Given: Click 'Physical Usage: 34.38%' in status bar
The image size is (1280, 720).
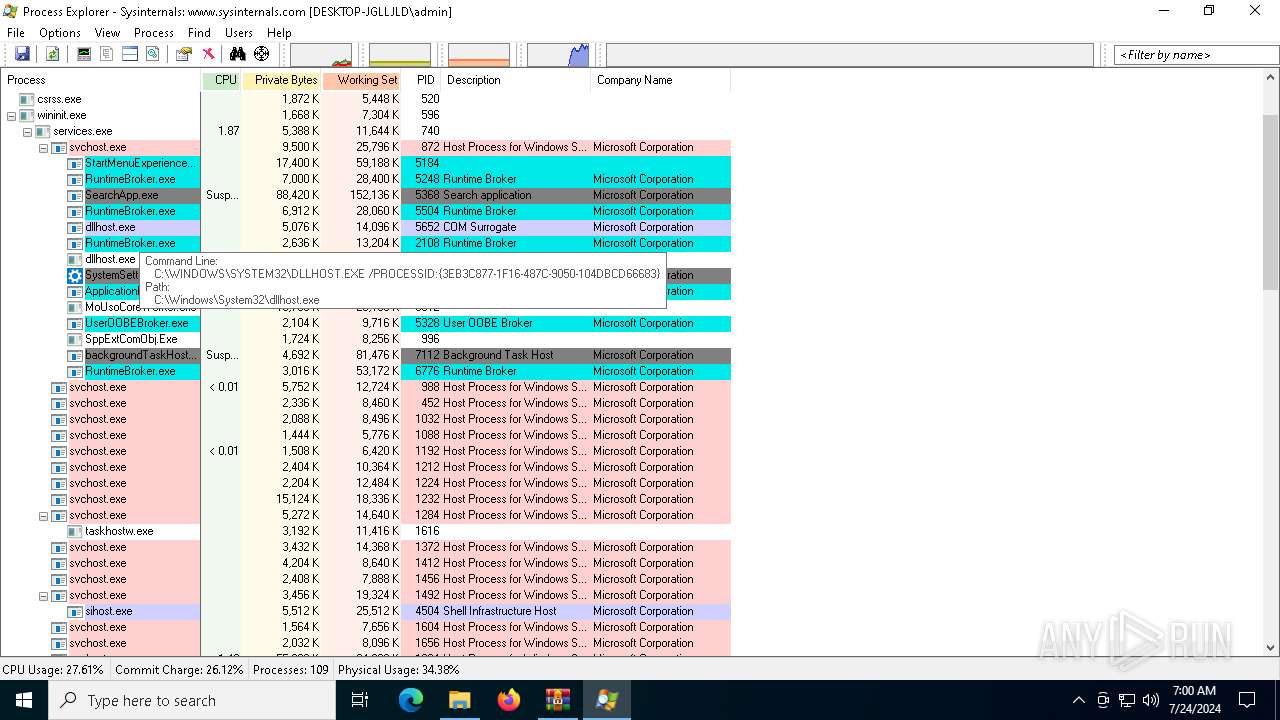Looking at the screenshot, I should (x=399, y=670).
